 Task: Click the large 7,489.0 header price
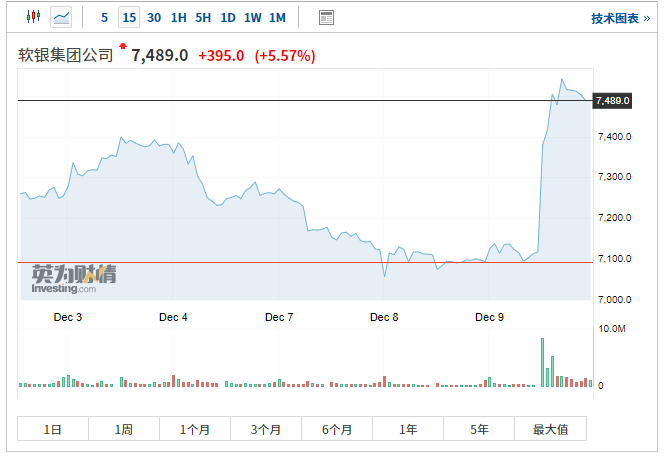point(159,55)
